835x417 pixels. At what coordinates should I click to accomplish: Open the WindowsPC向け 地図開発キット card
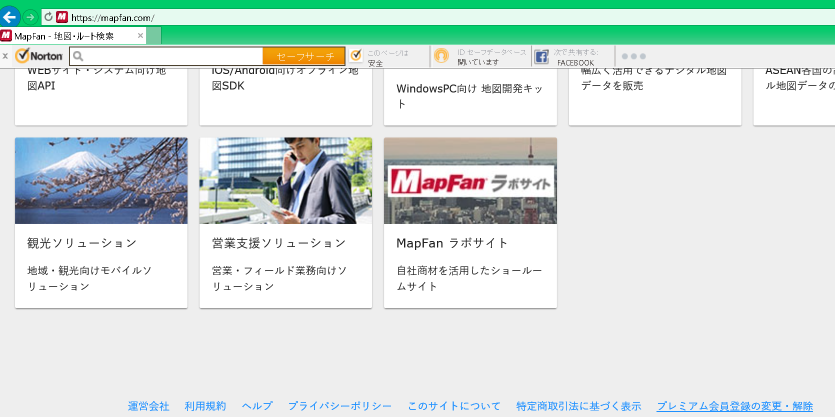(470, 96)
